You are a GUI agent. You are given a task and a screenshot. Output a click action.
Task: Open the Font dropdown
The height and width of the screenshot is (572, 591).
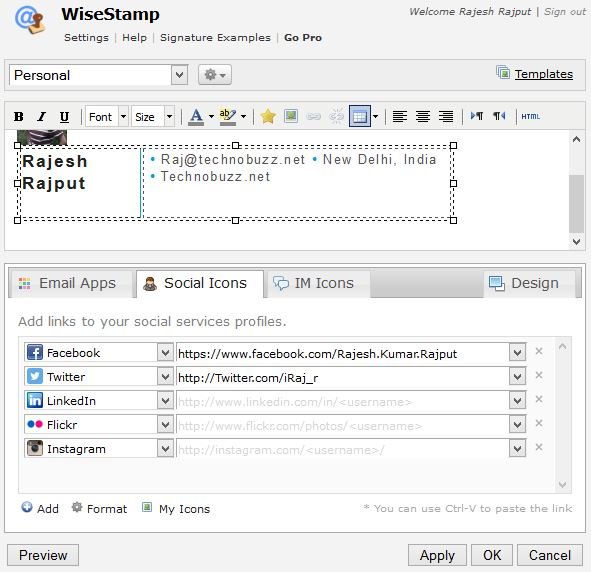point(107,117)
